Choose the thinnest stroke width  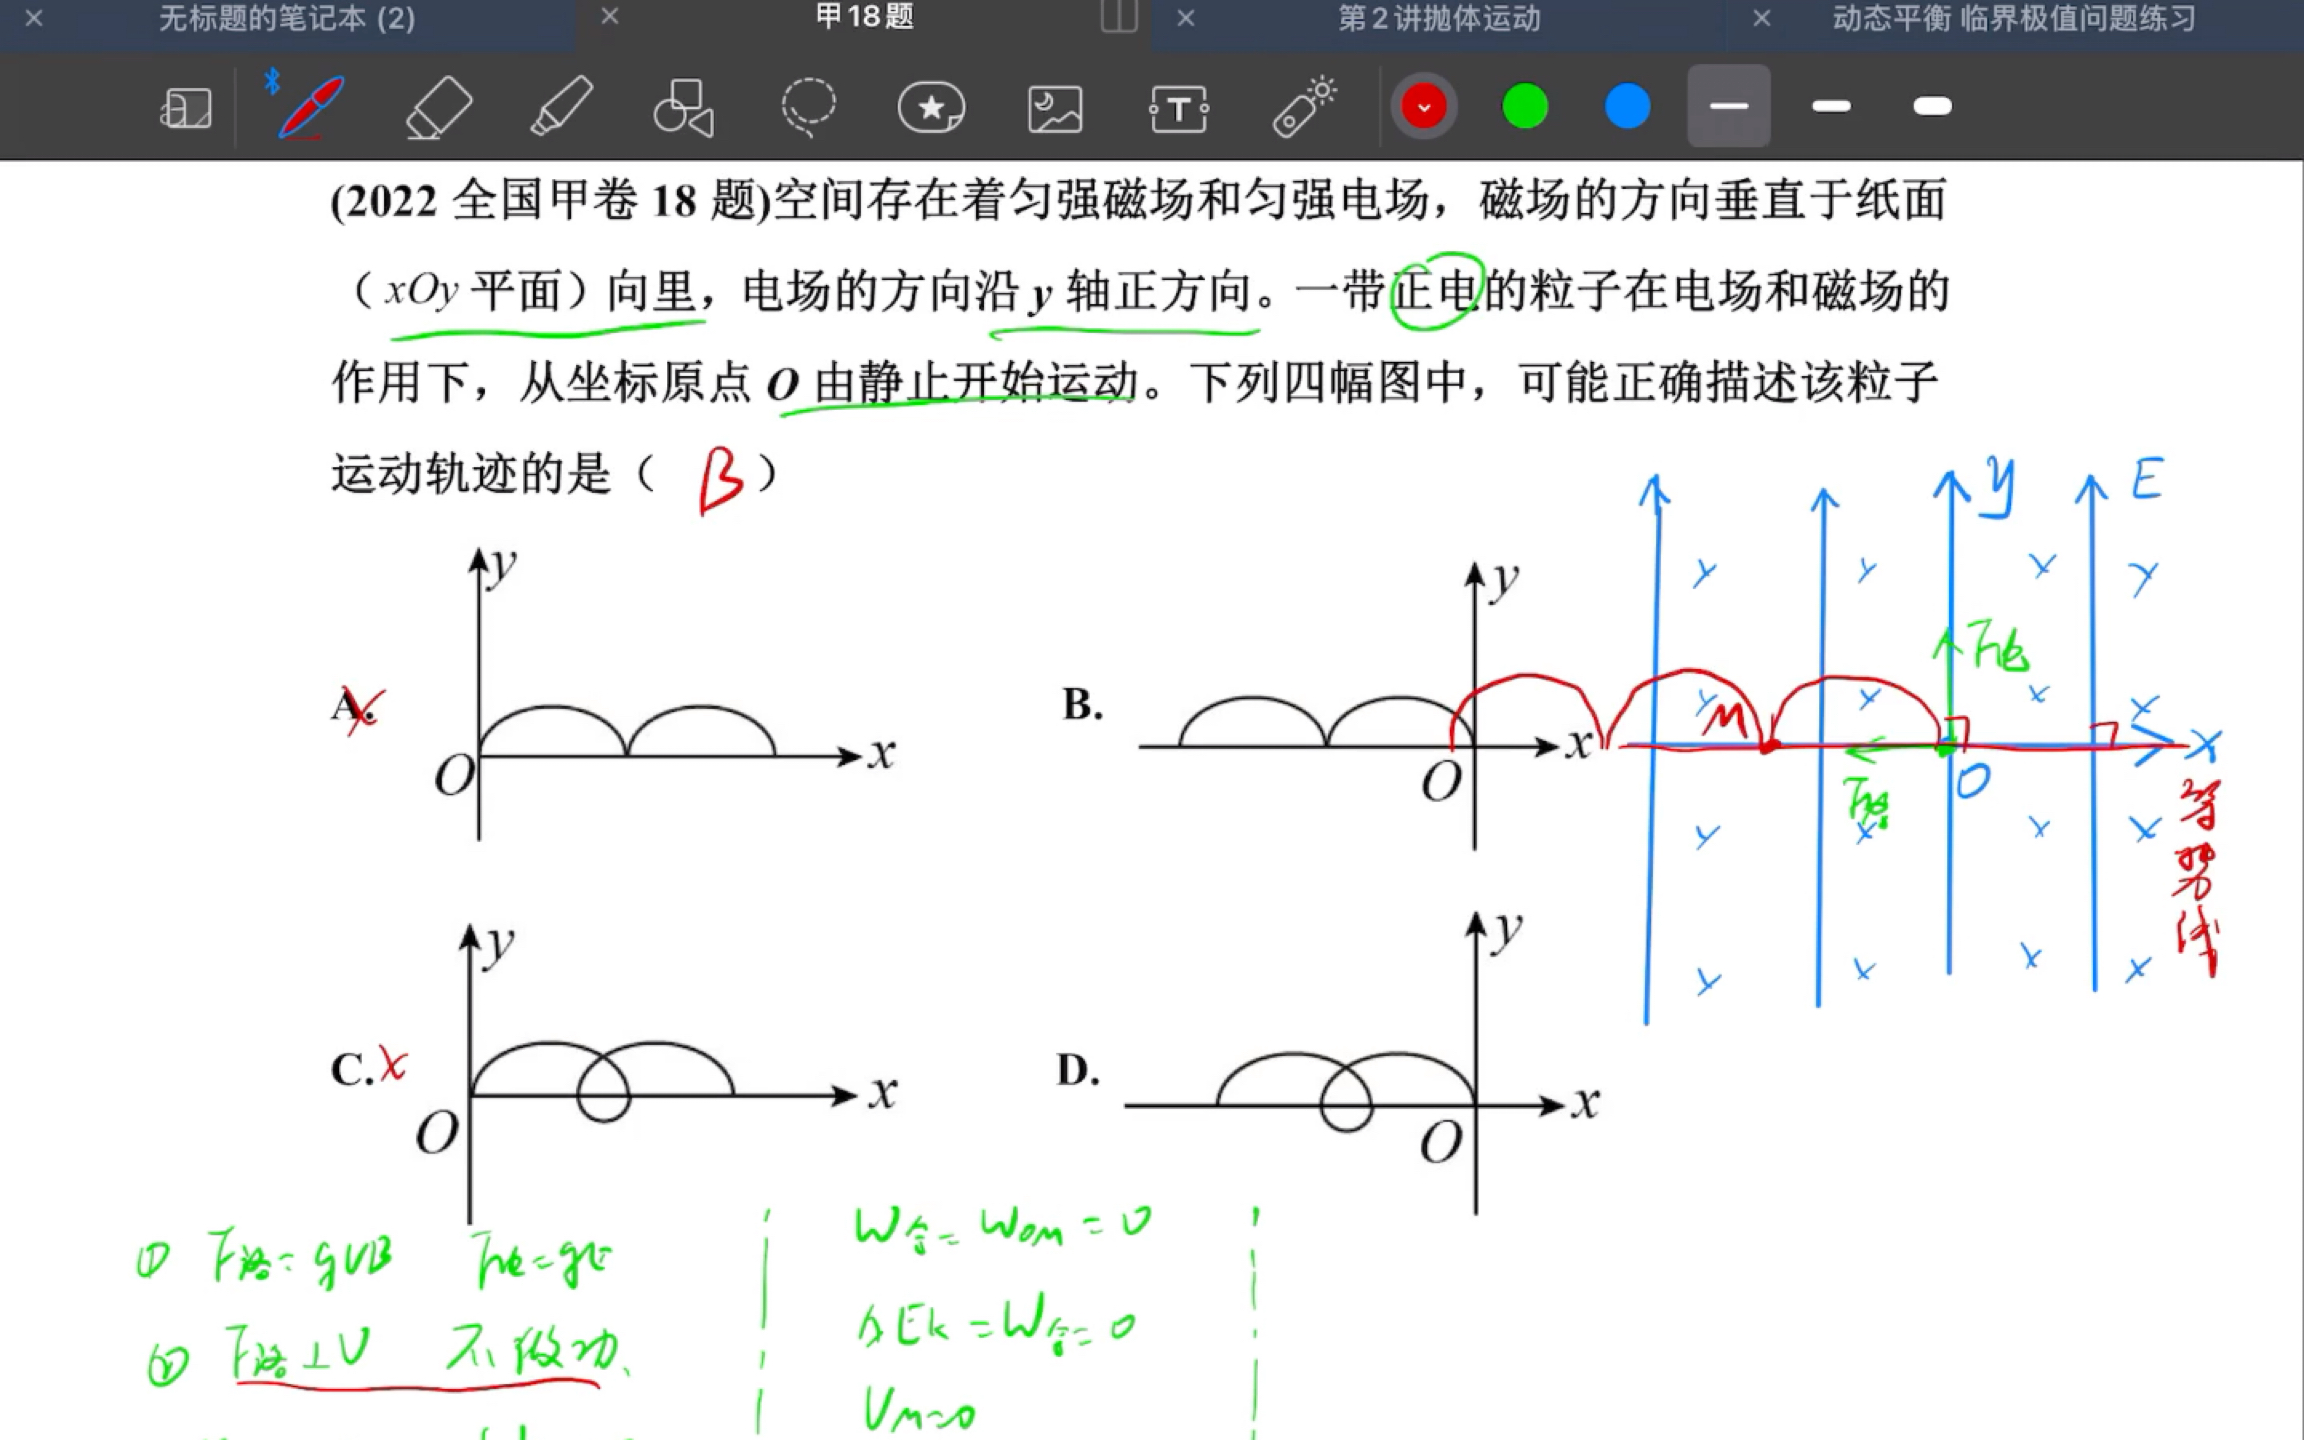click(x=1729, y=106)
